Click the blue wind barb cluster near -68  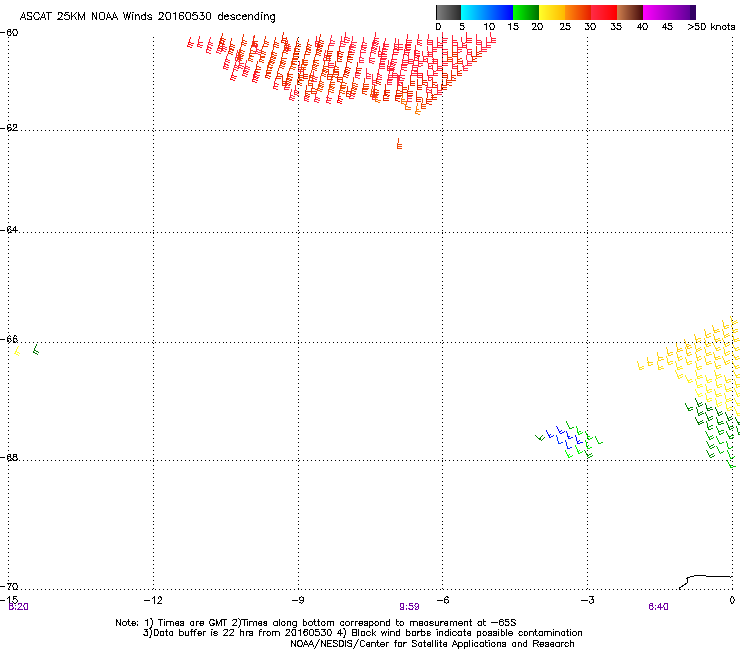563,437
